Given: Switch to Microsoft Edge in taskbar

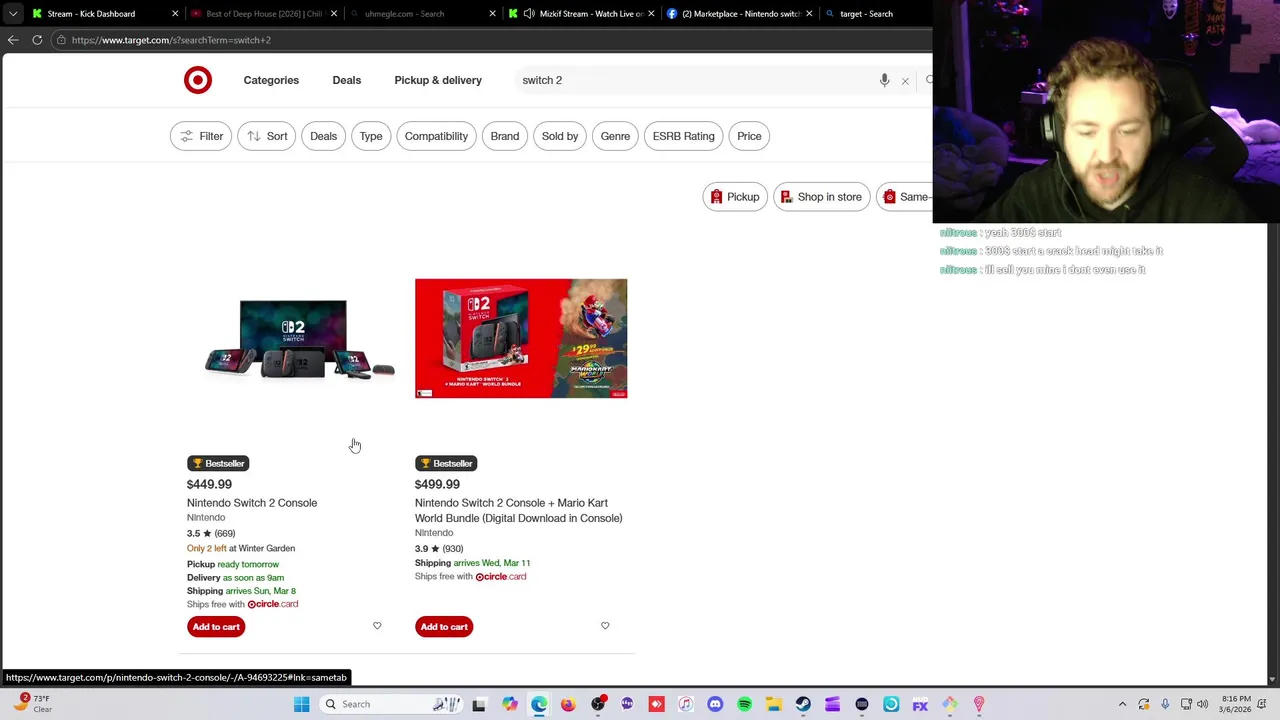Looking at the screenshot, I should [539, 704].
